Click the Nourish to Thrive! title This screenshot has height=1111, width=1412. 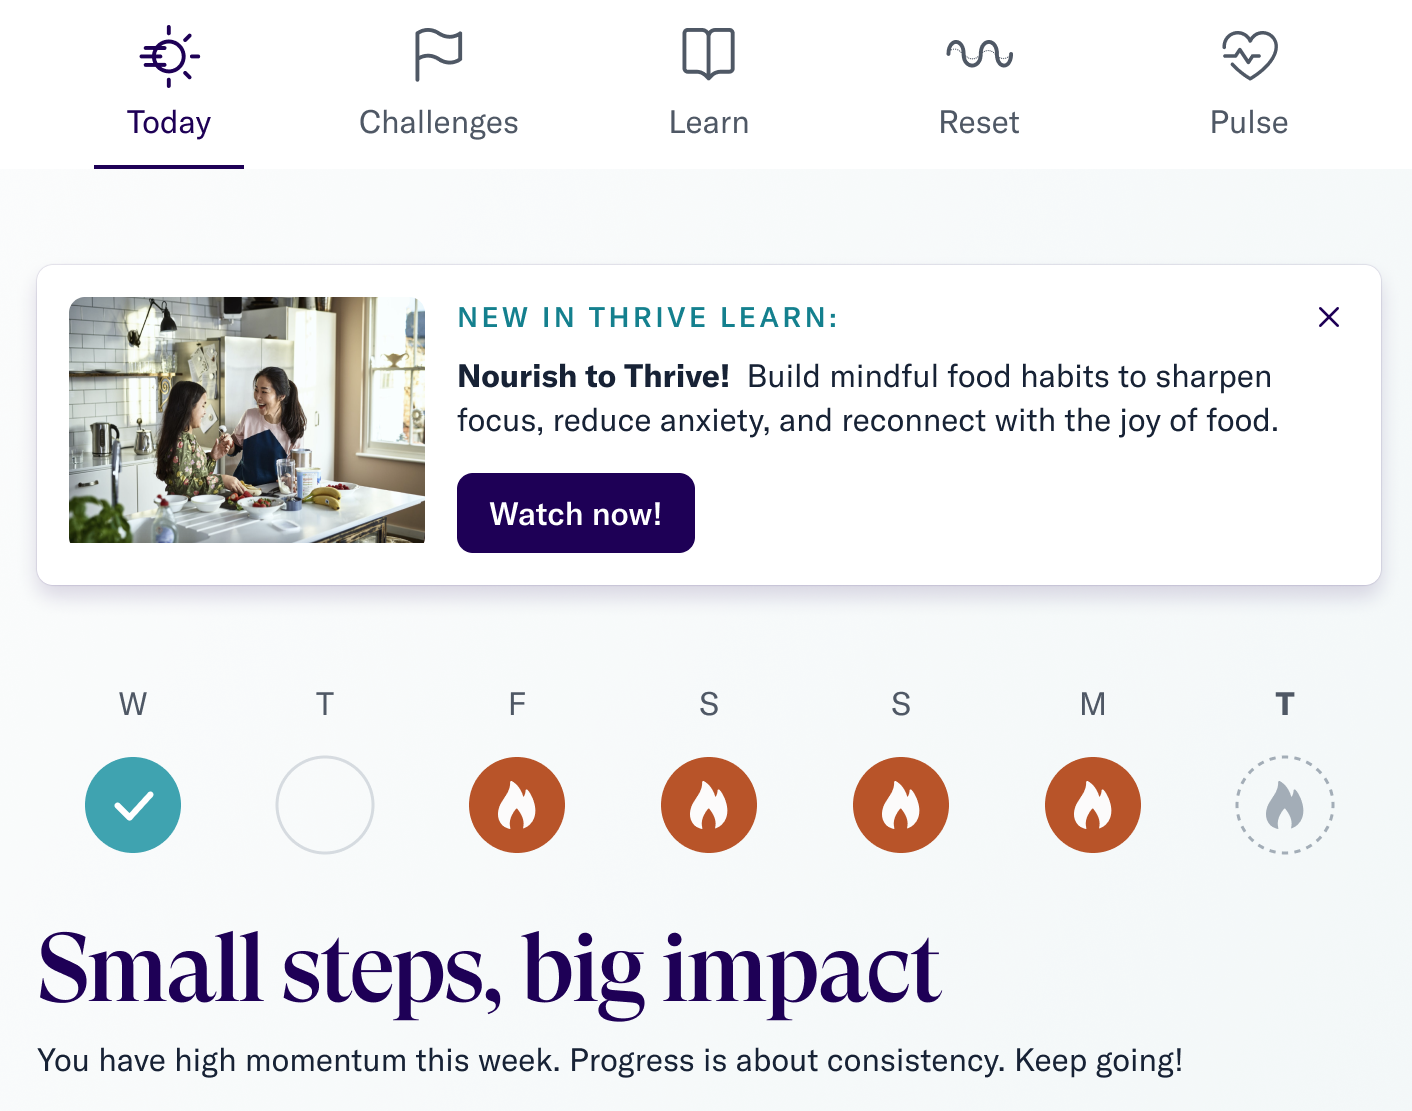[x=593, y=377]
